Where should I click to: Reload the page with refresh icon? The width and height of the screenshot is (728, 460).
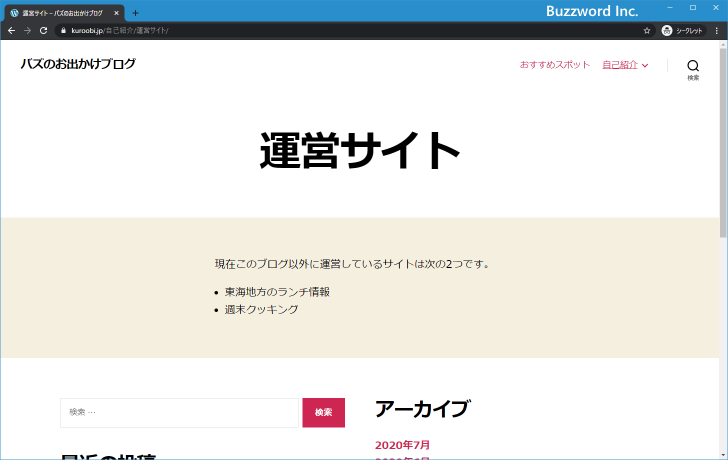pyautogui.click(x=44, y=31)
